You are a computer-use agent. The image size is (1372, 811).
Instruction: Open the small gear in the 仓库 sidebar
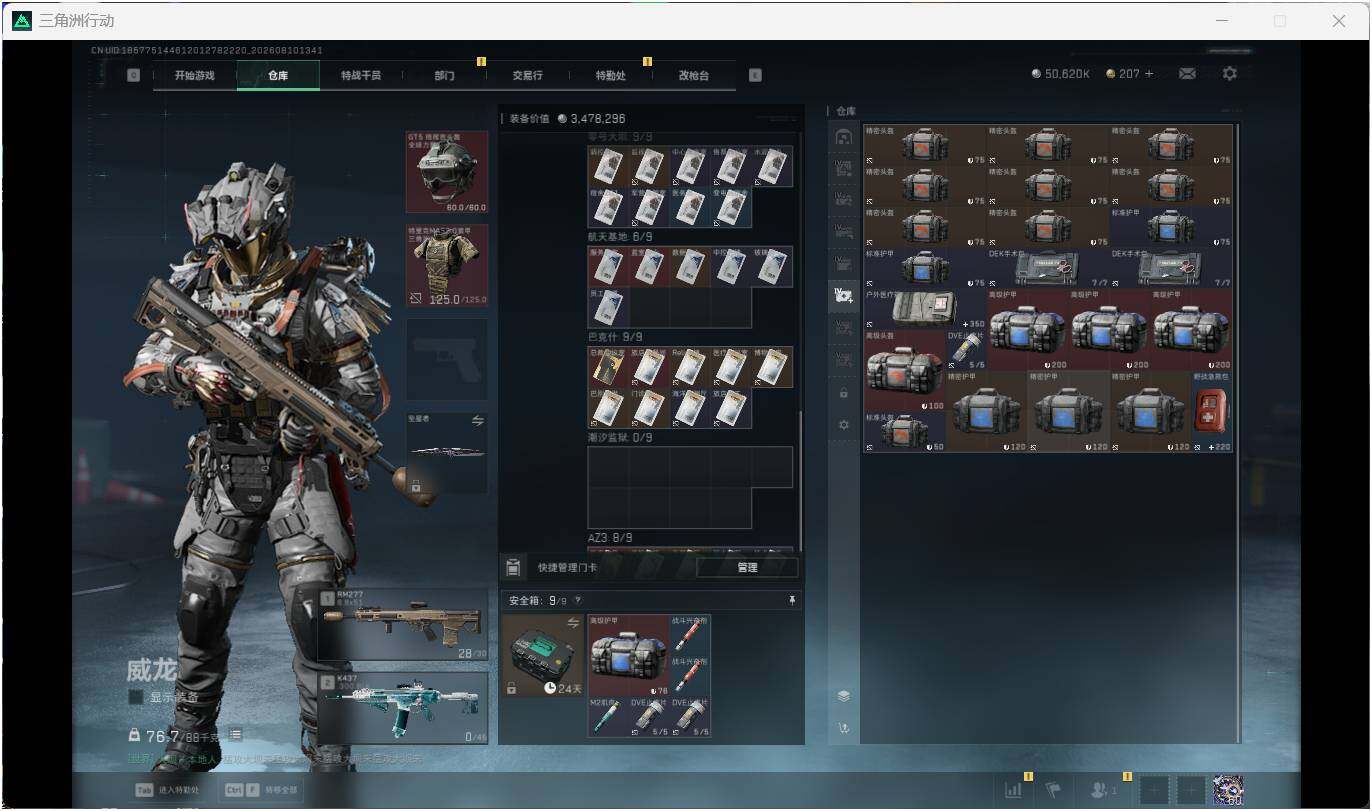844,425
